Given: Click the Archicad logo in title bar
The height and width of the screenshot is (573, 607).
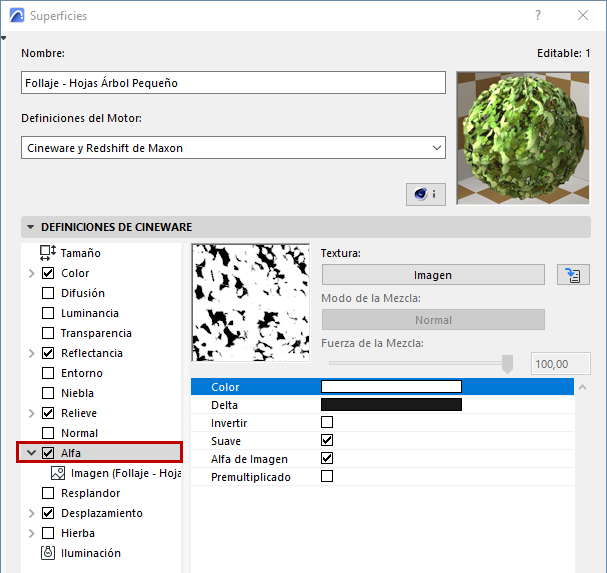Looking at the screenshot, I should tap(17, 16).
